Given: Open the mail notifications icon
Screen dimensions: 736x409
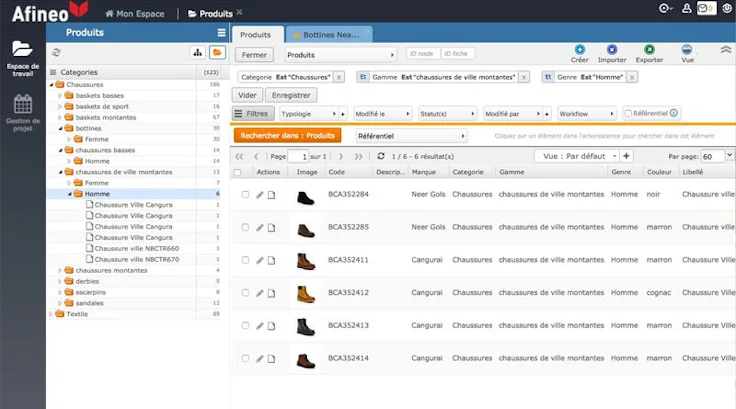Looking at the screenshot, I should click(706, 8).
